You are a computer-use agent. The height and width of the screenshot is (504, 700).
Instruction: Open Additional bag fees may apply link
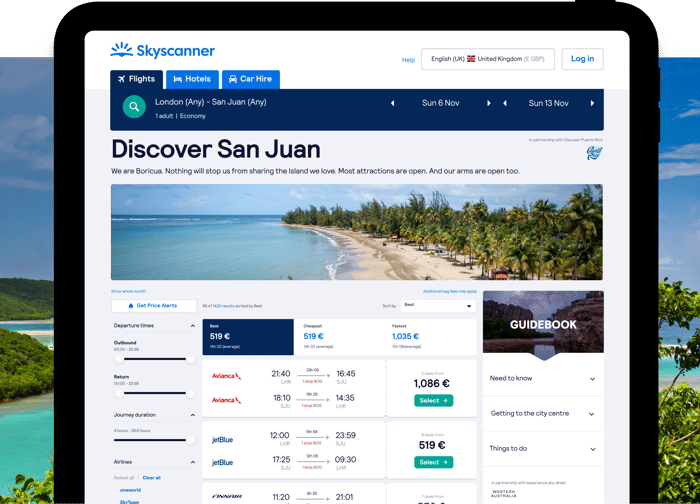[450, 291]
